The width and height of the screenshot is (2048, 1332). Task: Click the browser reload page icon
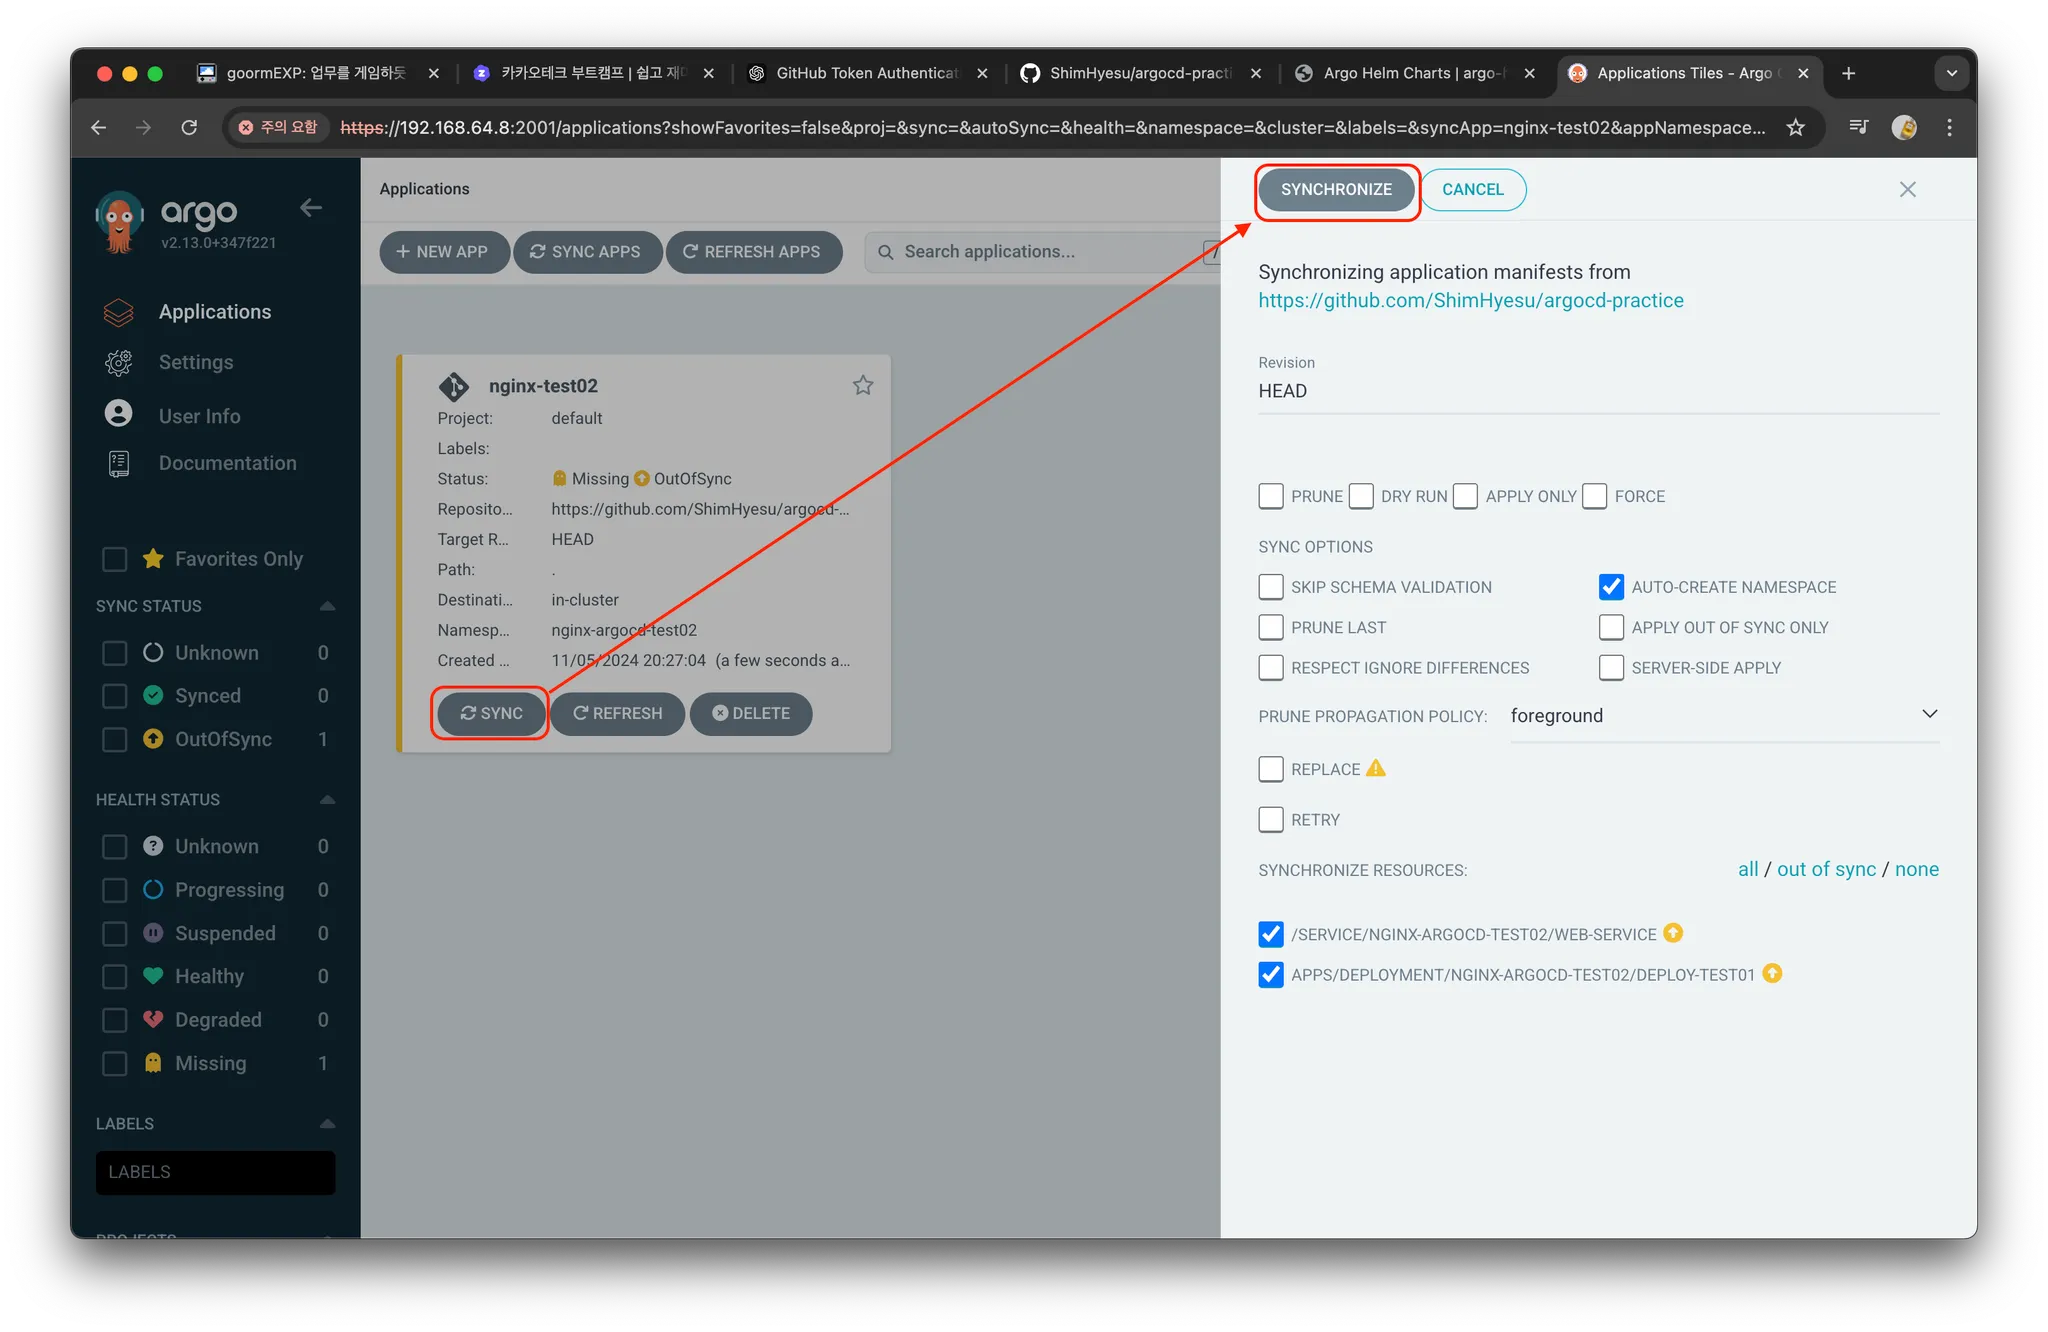click(x=189, y=127)
